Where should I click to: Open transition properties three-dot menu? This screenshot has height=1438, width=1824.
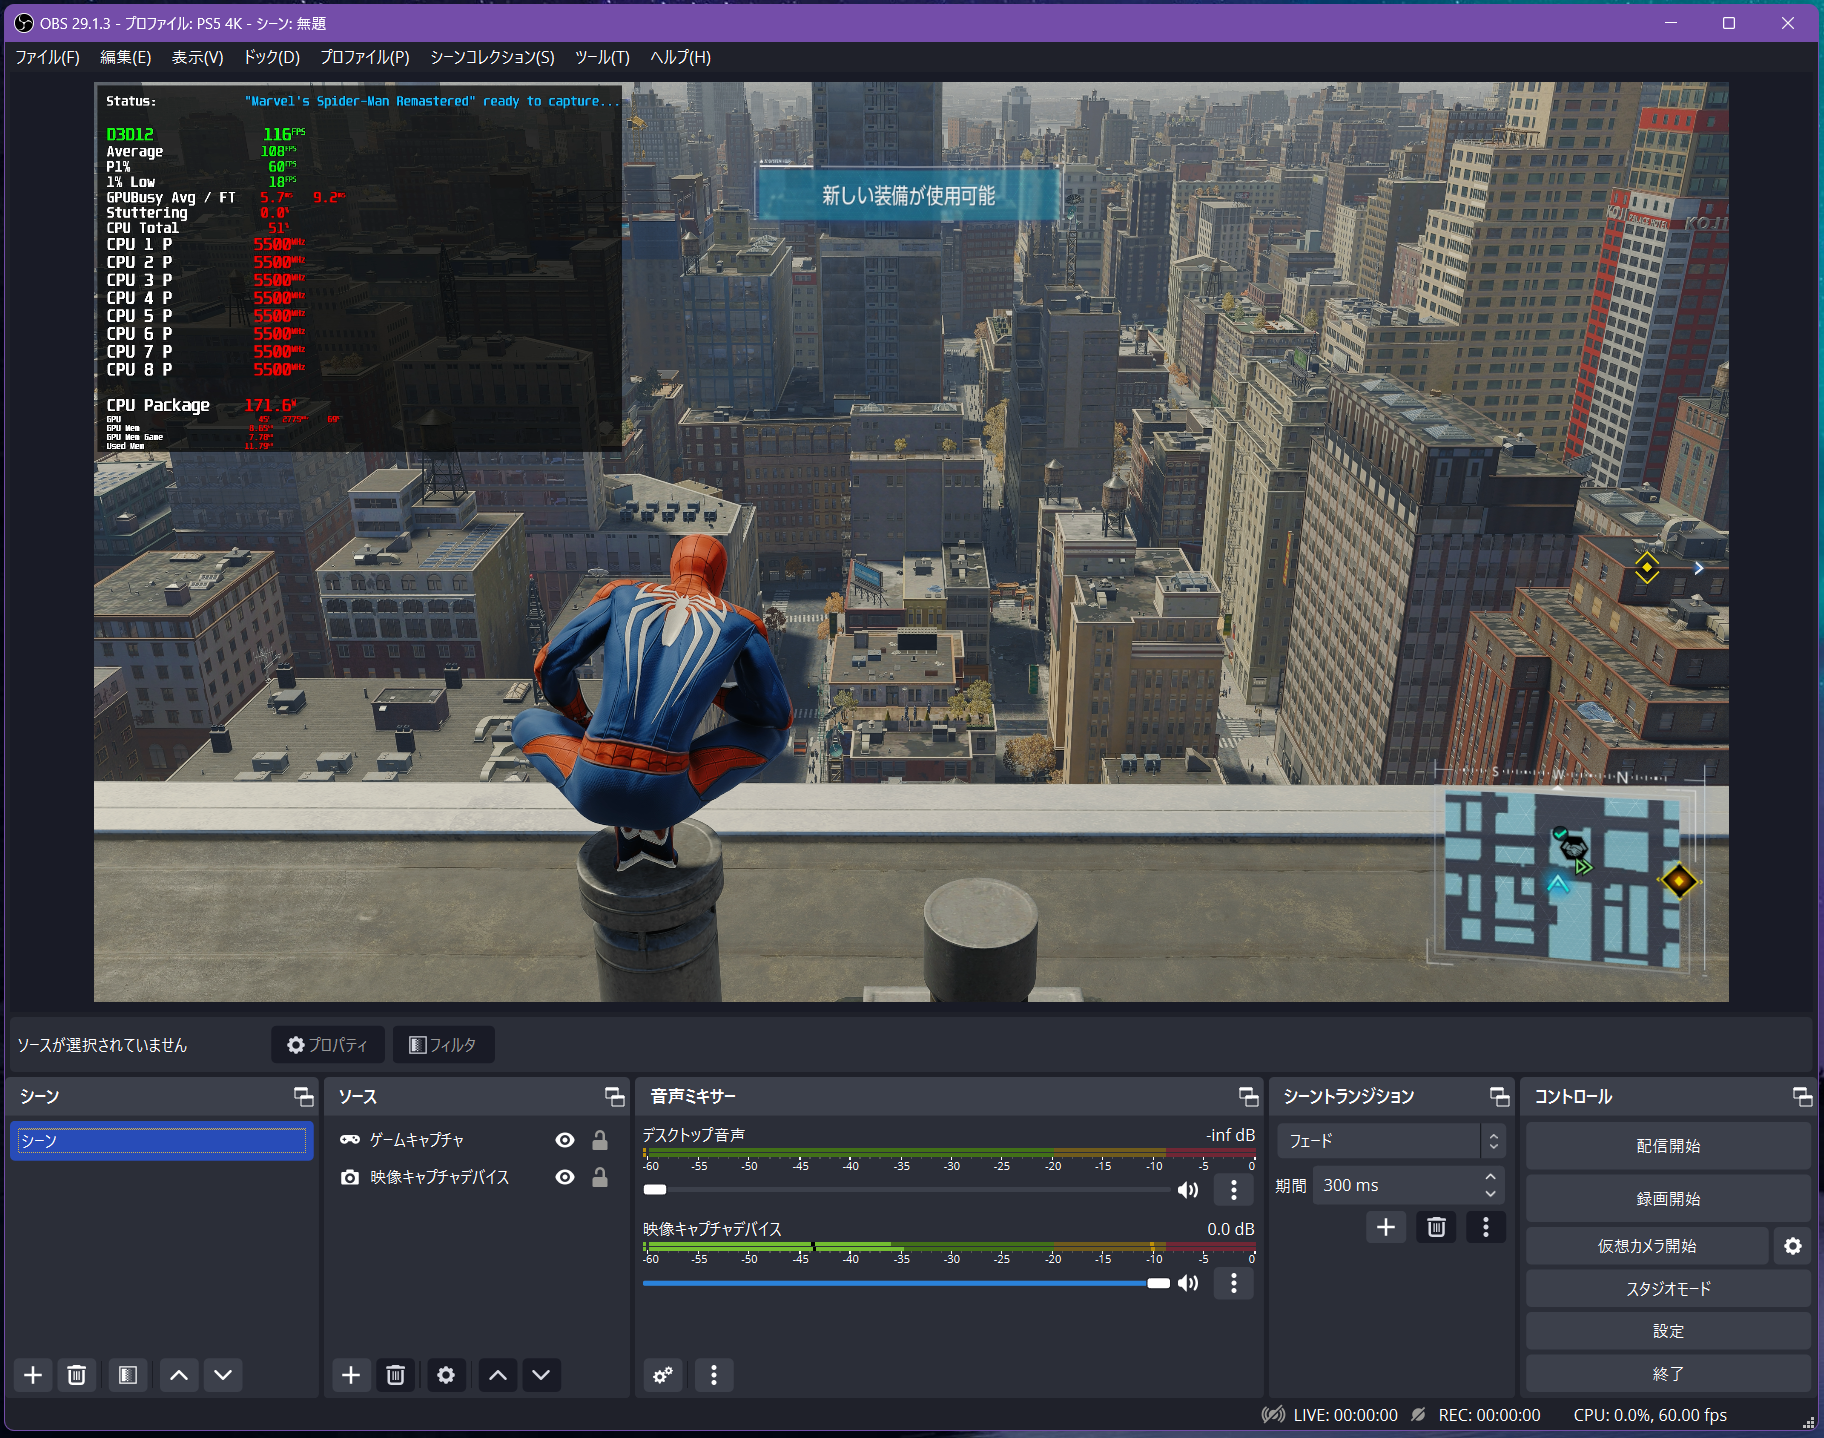(1486, 1227)
